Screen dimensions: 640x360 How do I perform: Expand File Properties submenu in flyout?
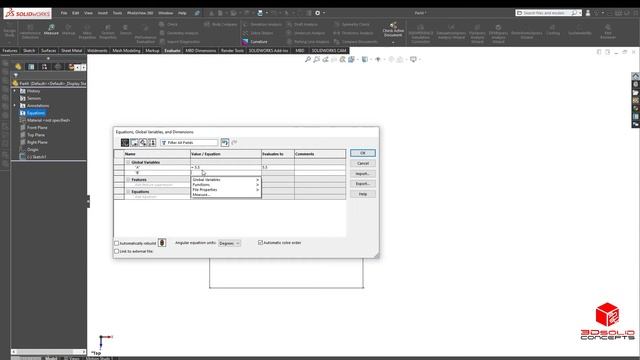click(x=226, y=190)
